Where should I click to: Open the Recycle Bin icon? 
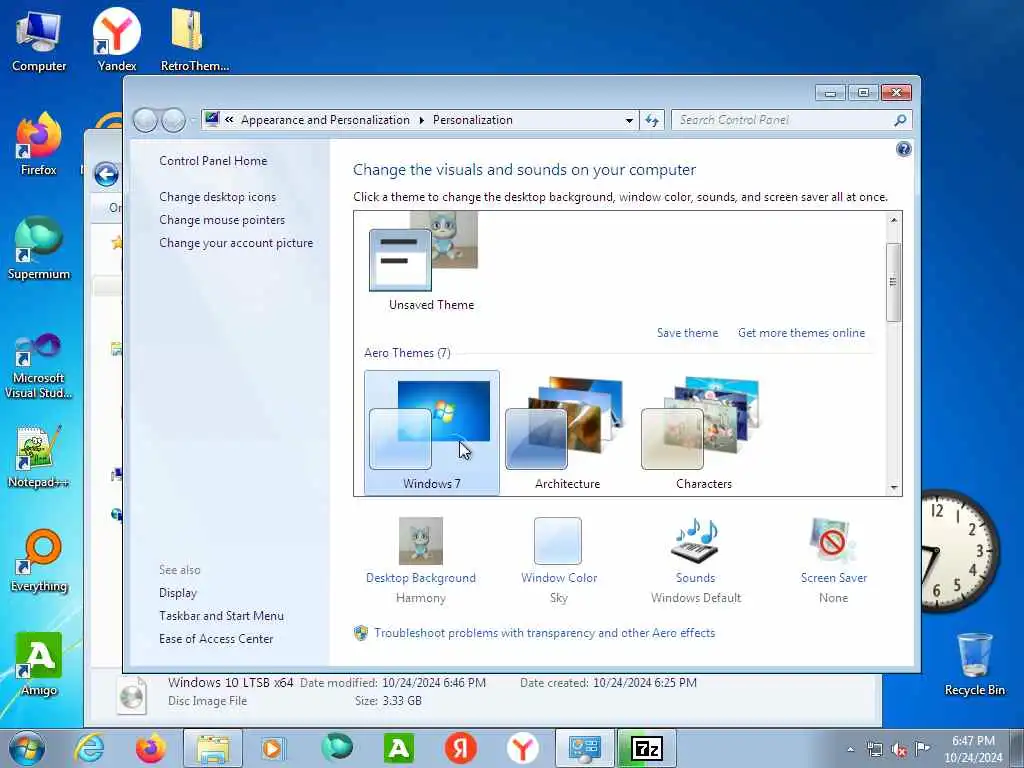974,664
